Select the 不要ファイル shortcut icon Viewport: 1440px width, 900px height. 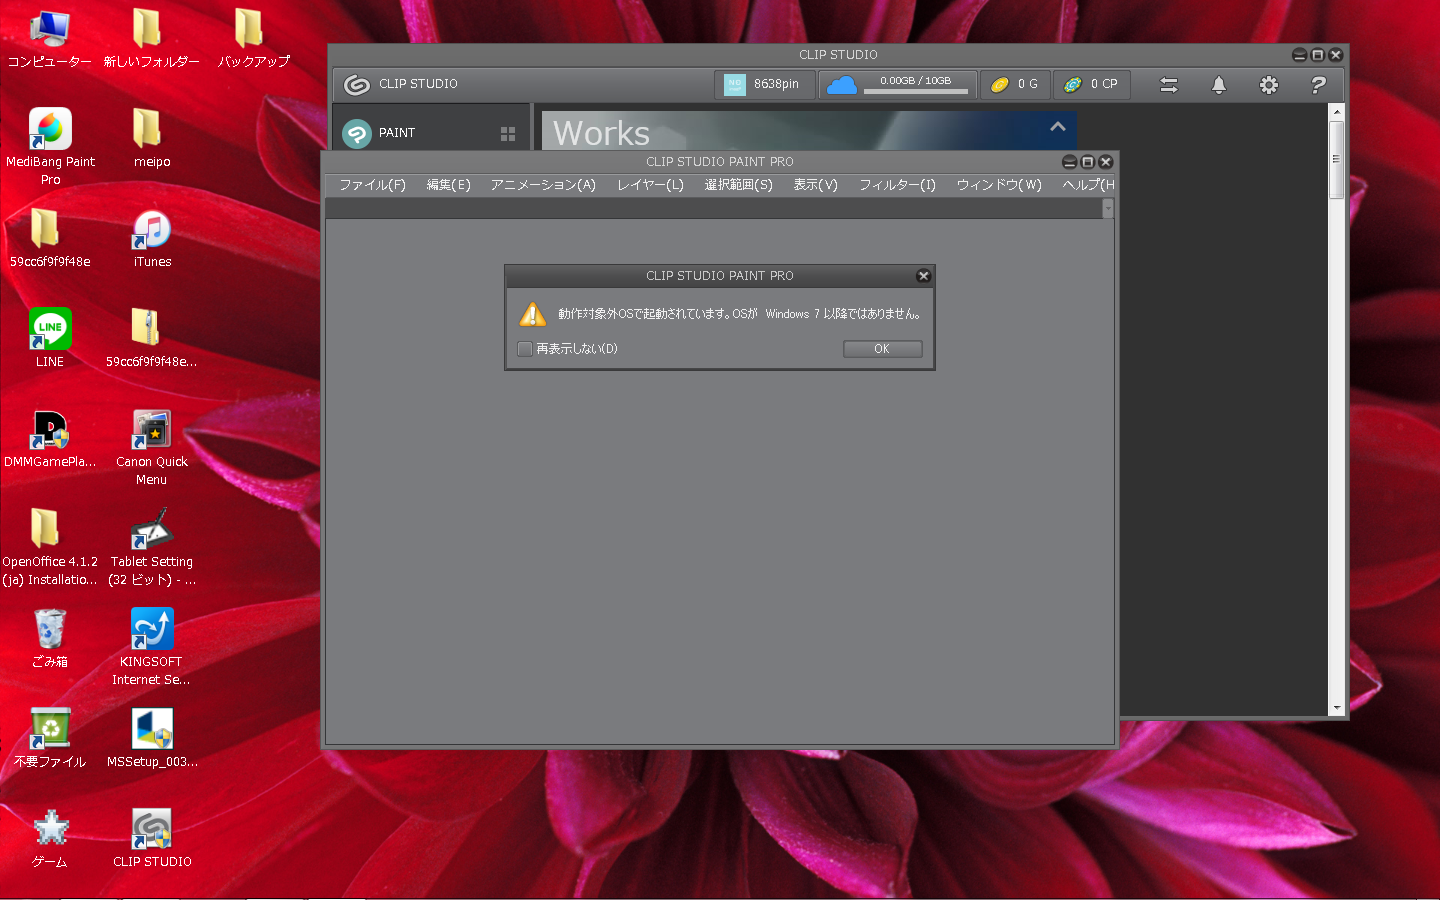coord(50,738)
